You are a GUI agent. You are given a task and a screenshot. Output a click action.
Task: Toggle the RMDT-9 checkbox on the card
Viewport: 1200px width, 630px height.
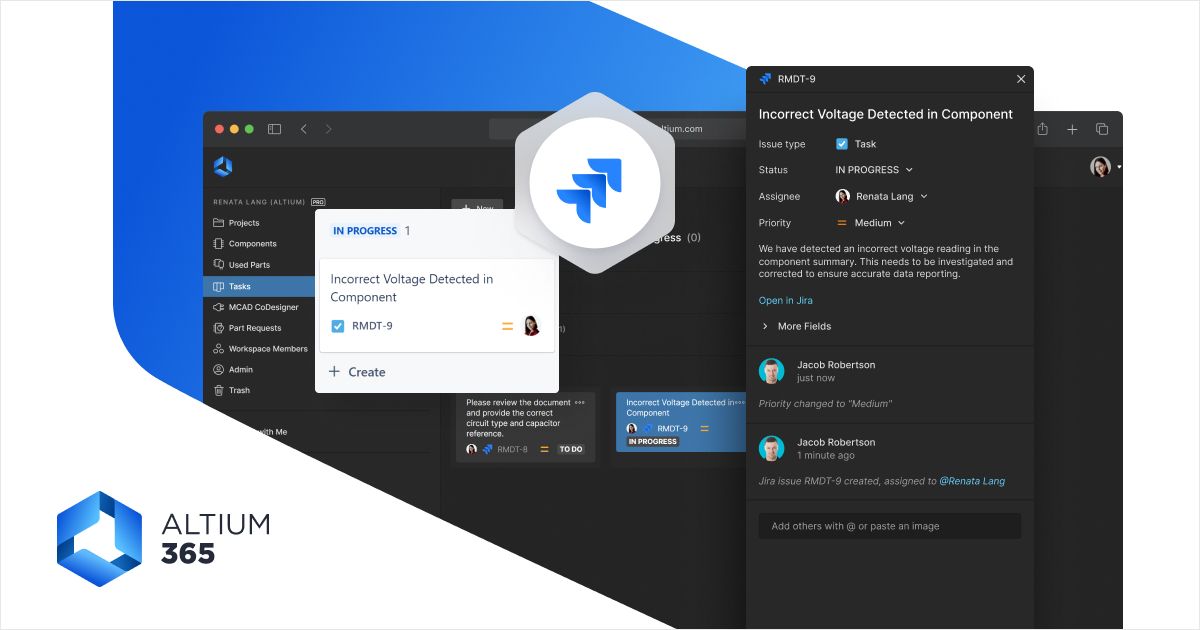[x=338, y=325]
